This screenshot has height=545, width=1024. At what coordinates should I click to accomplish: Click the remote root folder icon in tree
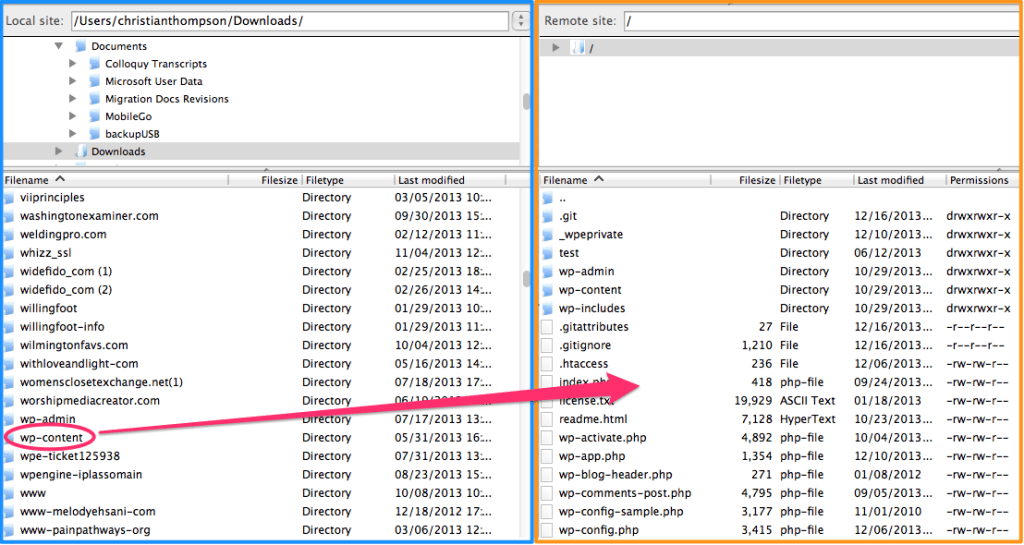click(577, 48)
